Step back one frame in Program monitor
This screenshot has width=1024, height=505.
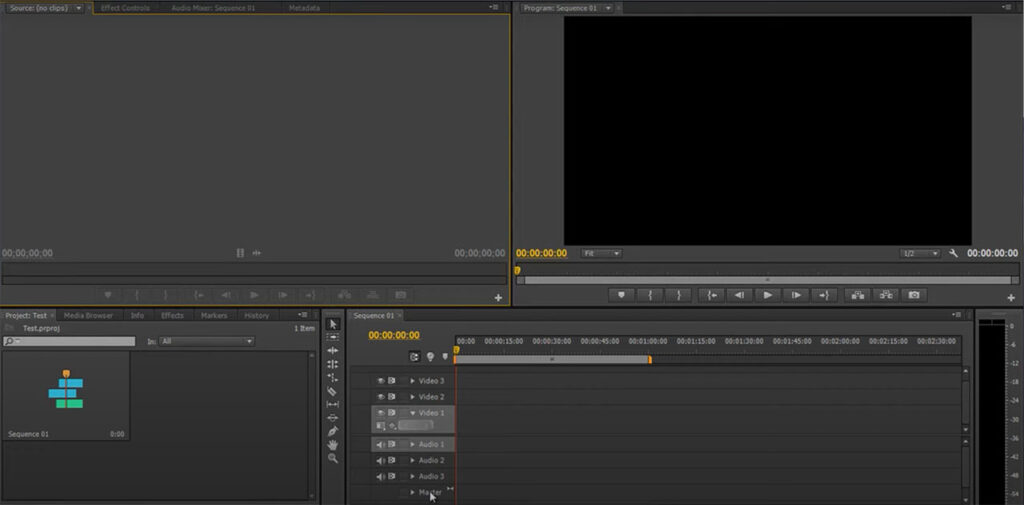click(x=739, y=295)
